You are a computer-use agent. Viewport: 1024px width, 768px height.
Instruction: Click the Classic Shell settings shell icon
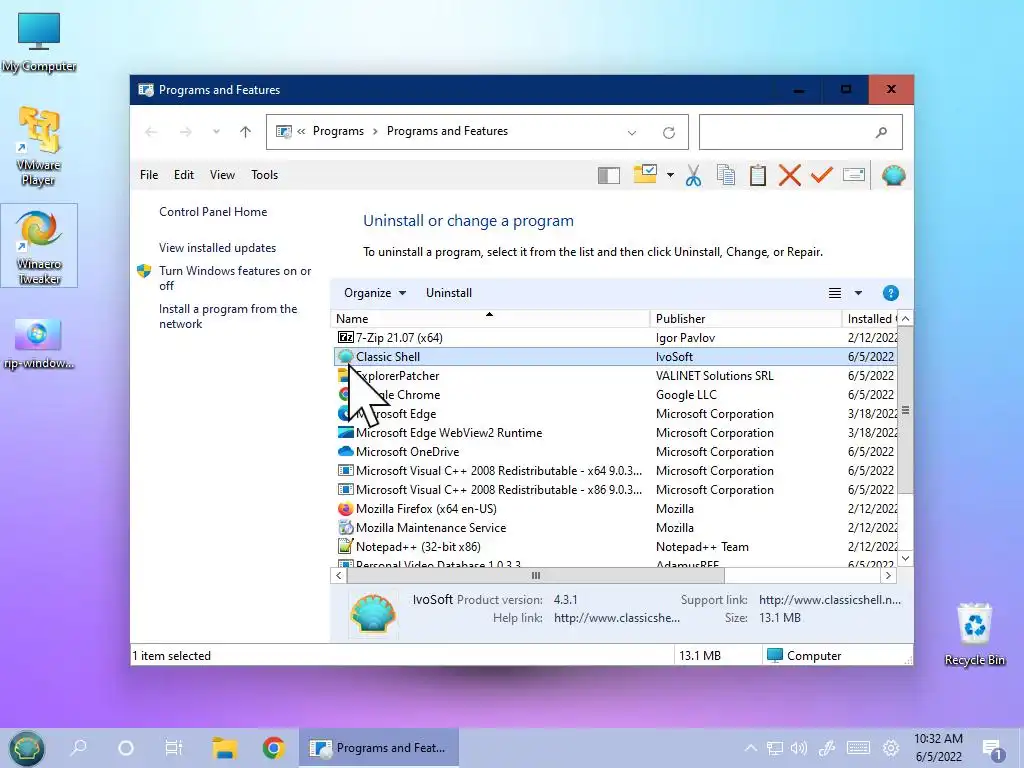point(893,175)
